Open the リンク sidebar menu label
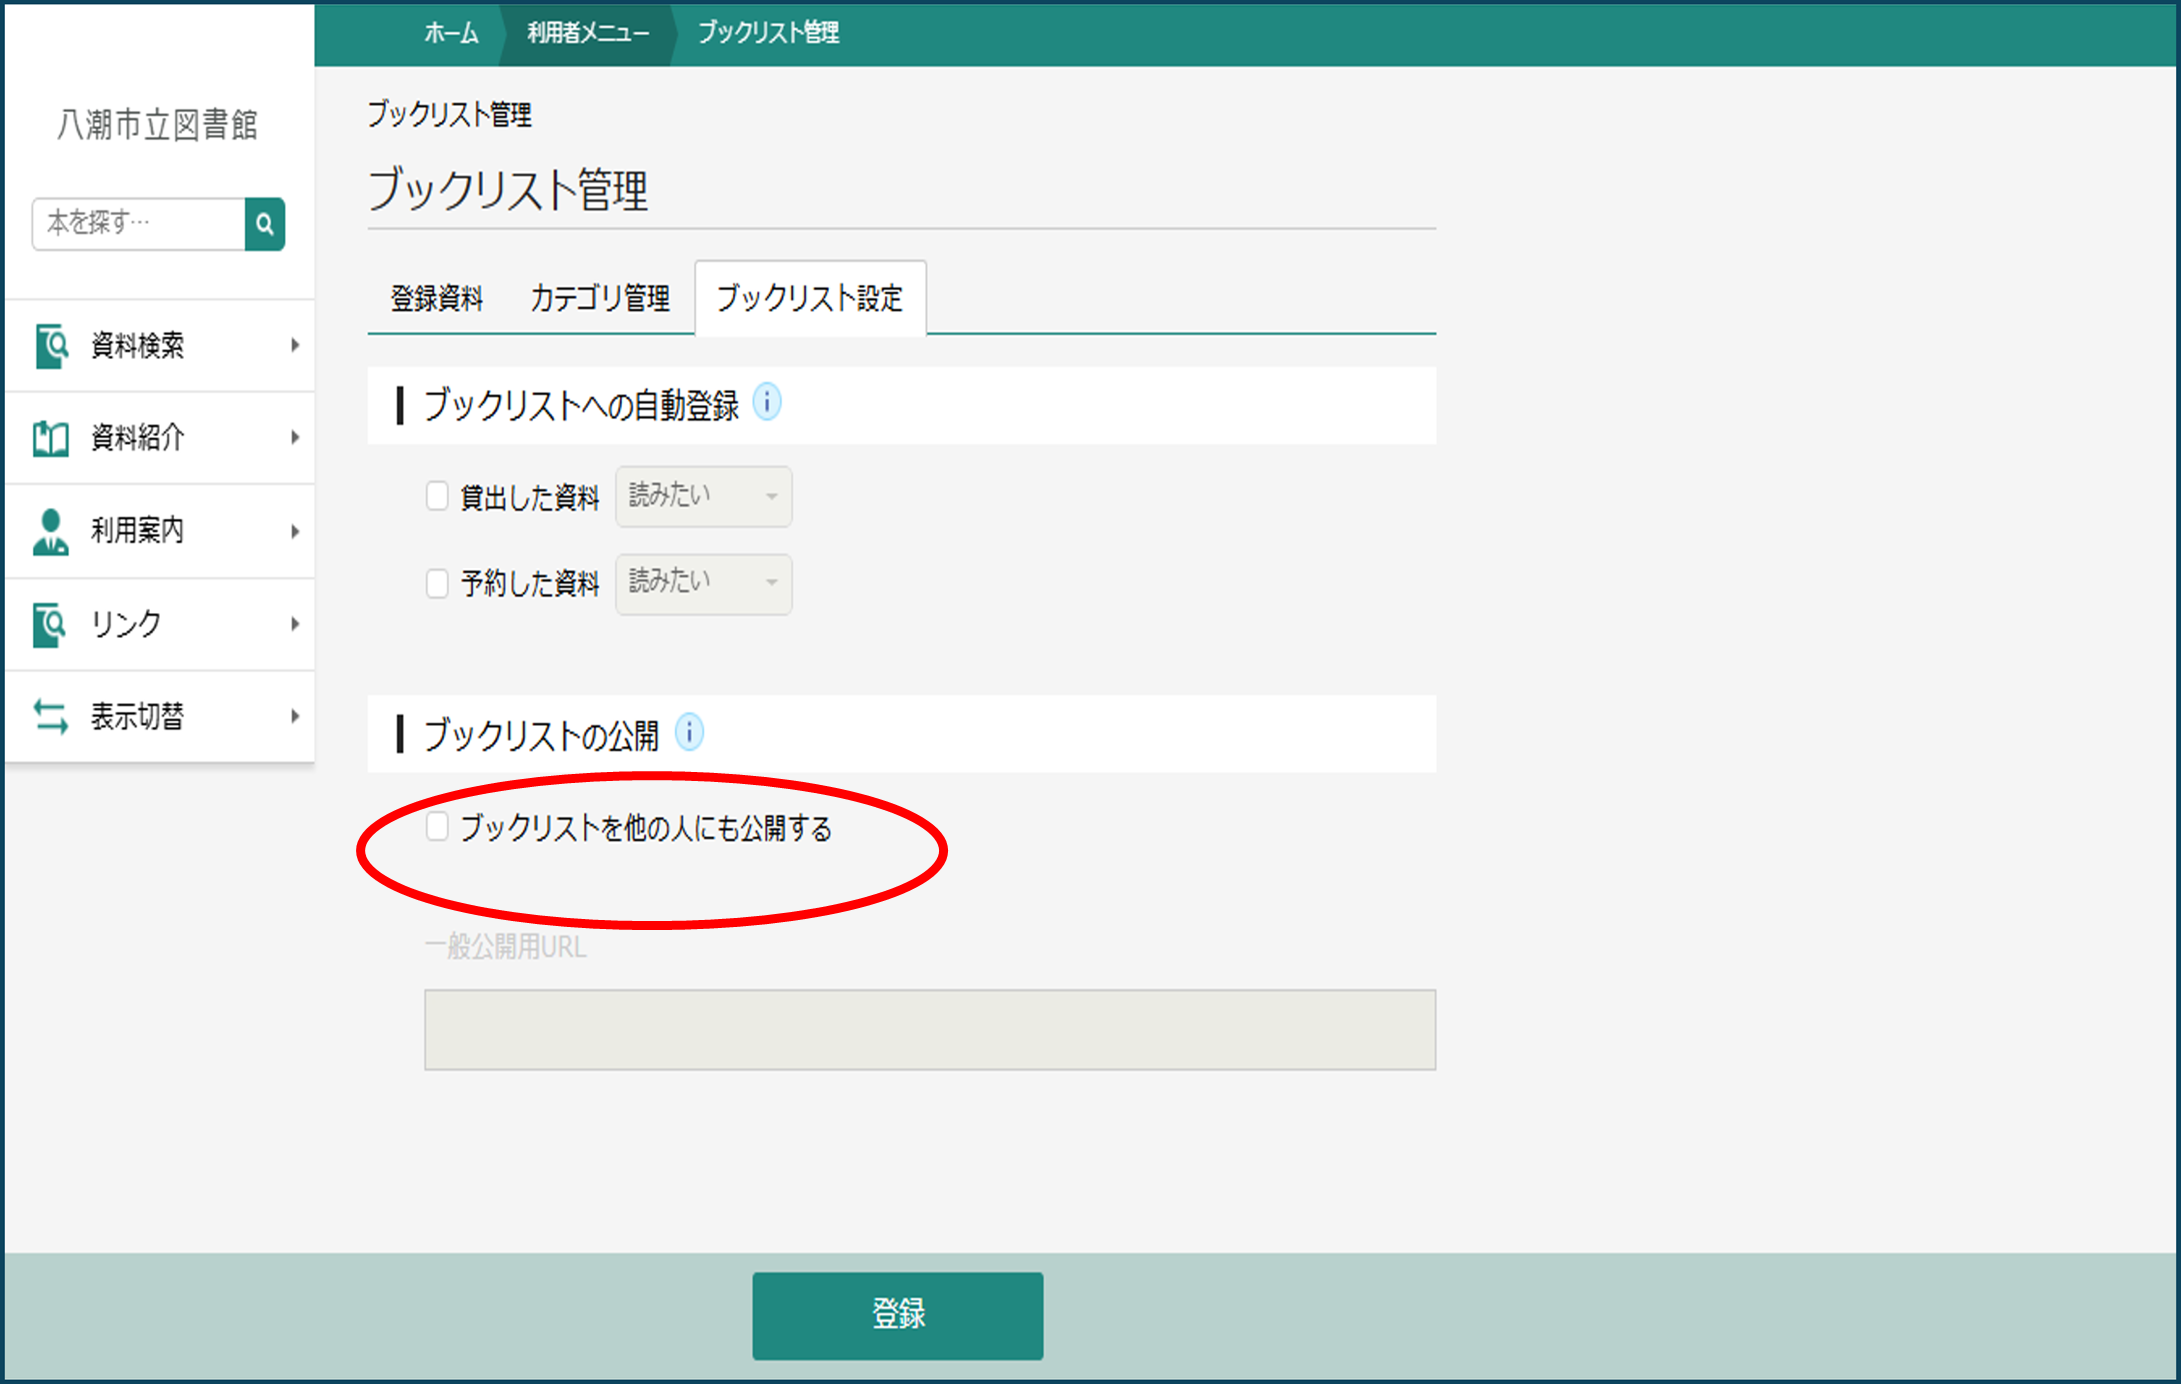 coord(126,624)
